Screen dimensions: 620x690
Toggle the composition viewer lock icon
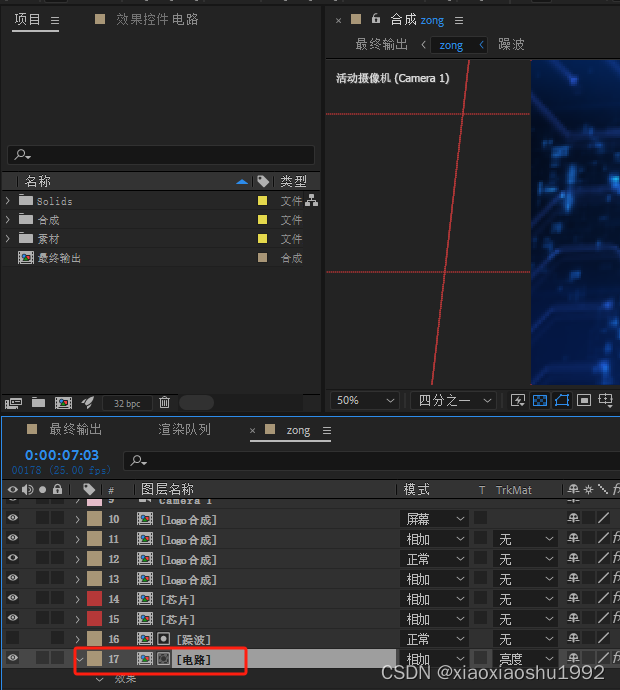click(x=375, y=18)
